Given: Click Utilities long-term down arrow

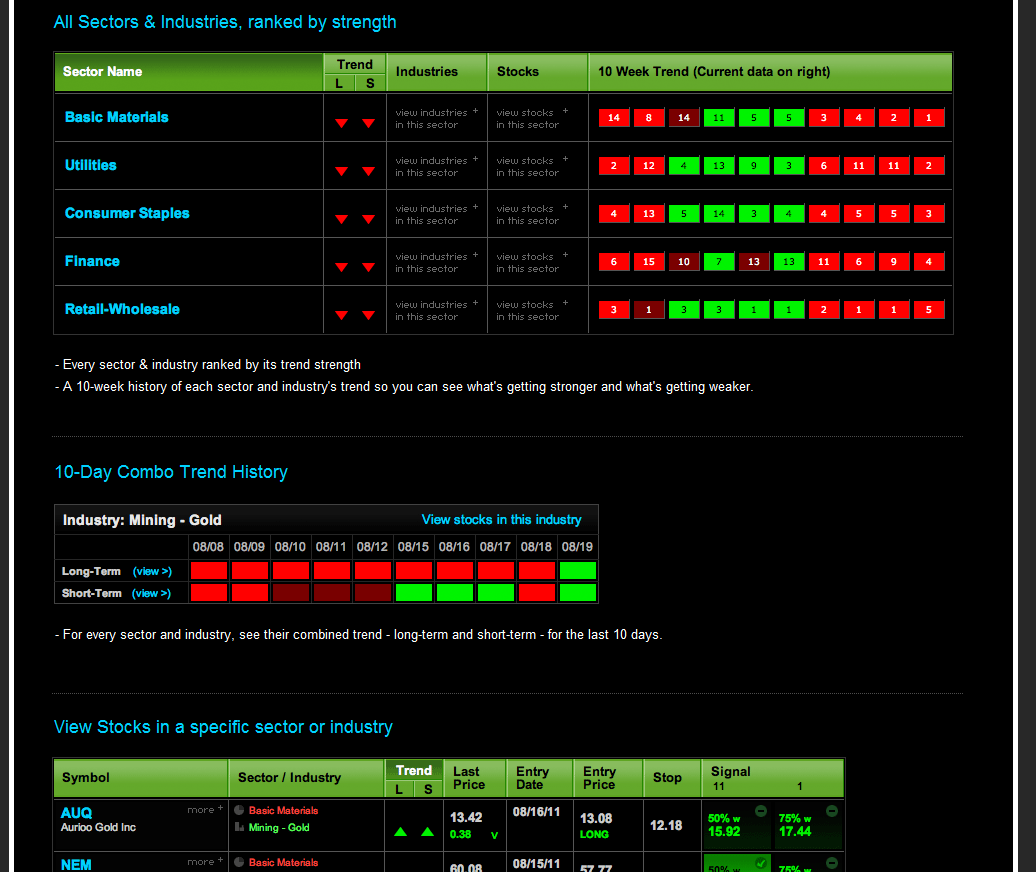Looking at the screenshot, I should tap(342, 172).
